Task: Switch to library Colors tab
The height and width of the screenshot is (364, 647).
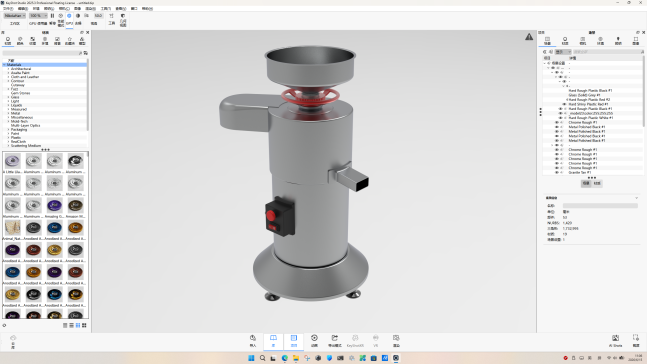Action: tap(20, 40)
